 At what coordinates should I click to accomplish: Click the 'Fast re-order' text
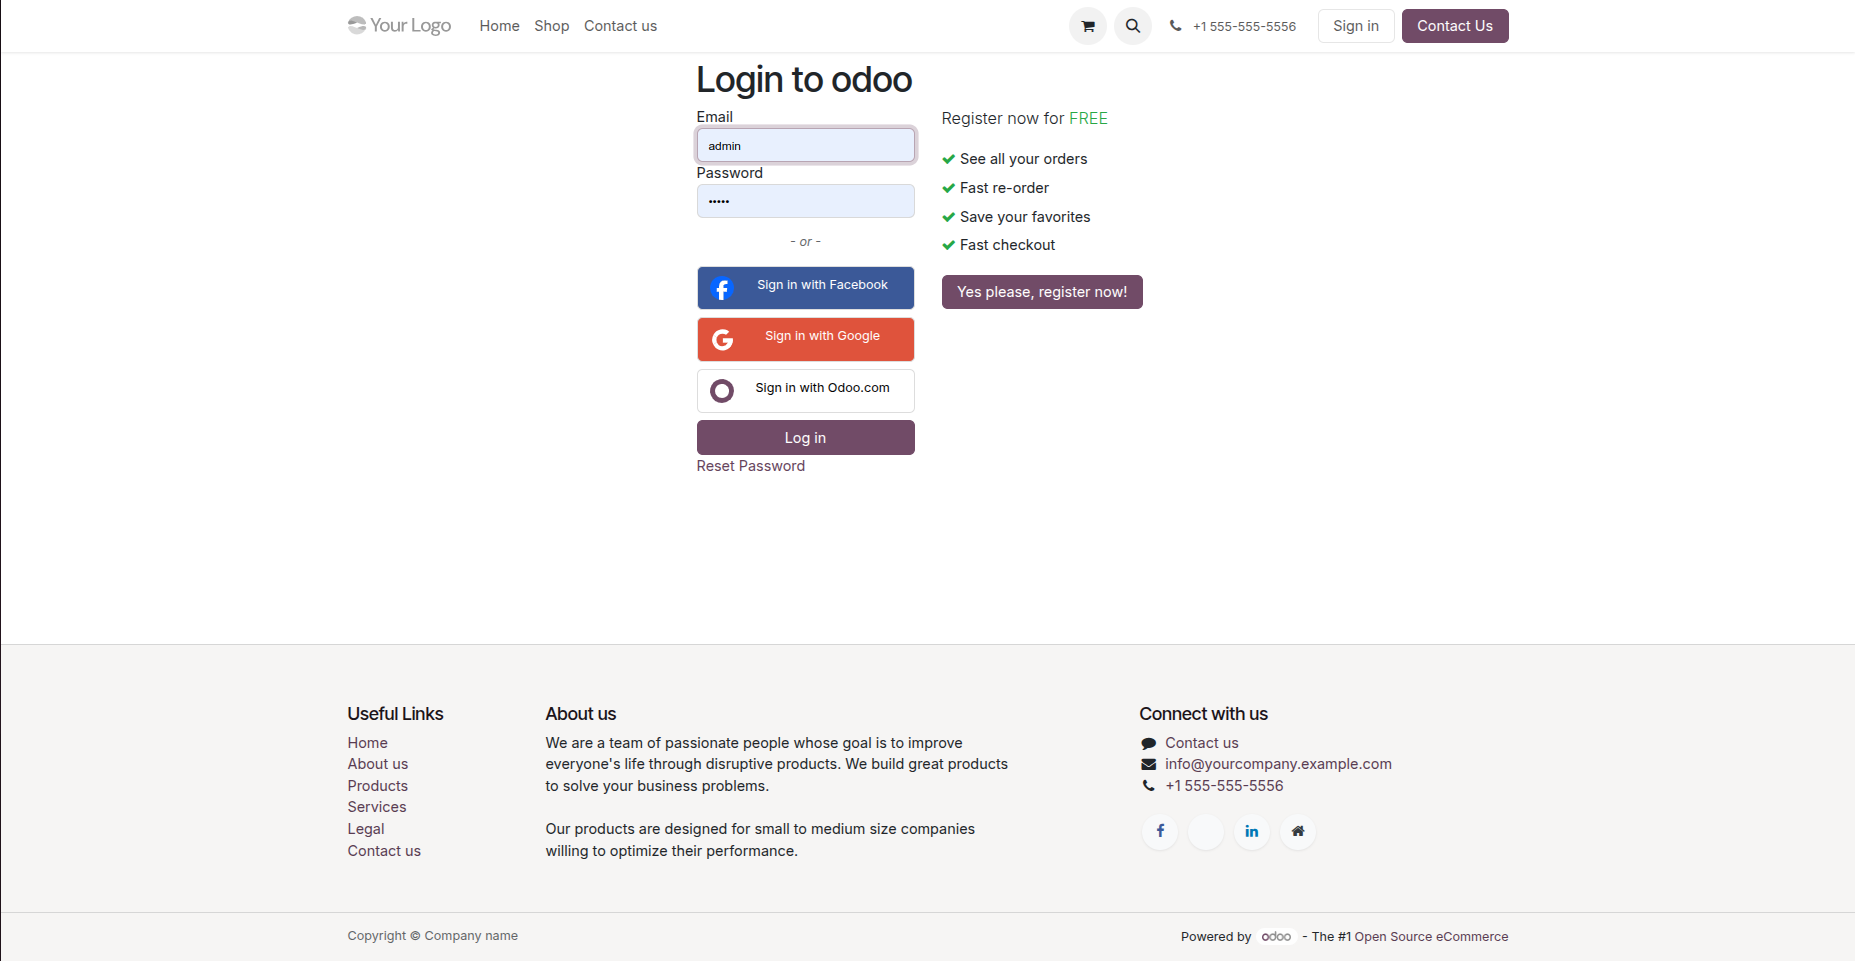(1004, 188)
